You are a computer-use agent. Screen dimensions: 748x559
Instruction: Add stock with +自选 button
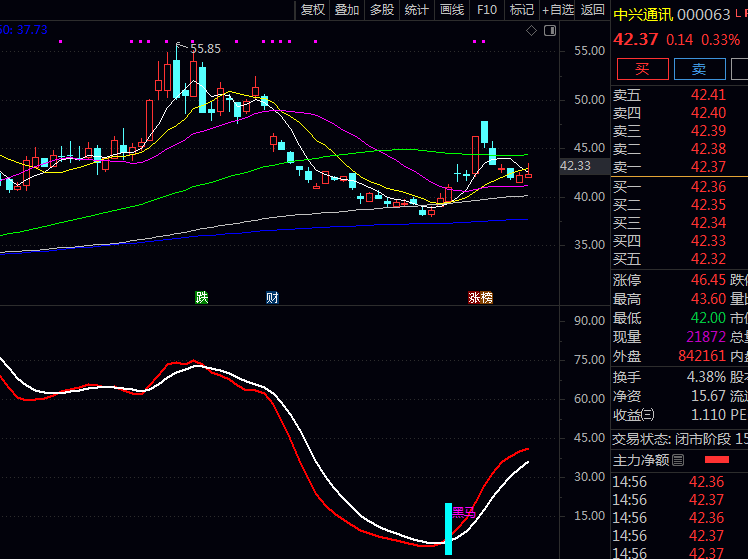(x=558, y=10)
